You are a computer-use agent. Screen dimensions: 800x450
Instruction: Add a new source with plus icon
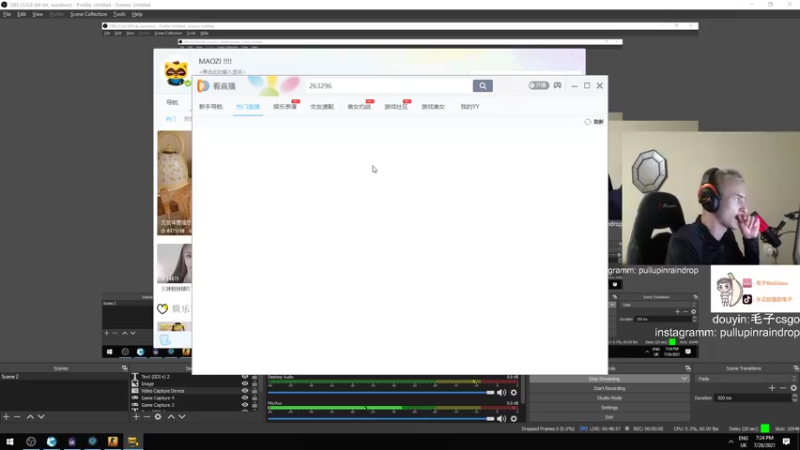coord(136,417)
